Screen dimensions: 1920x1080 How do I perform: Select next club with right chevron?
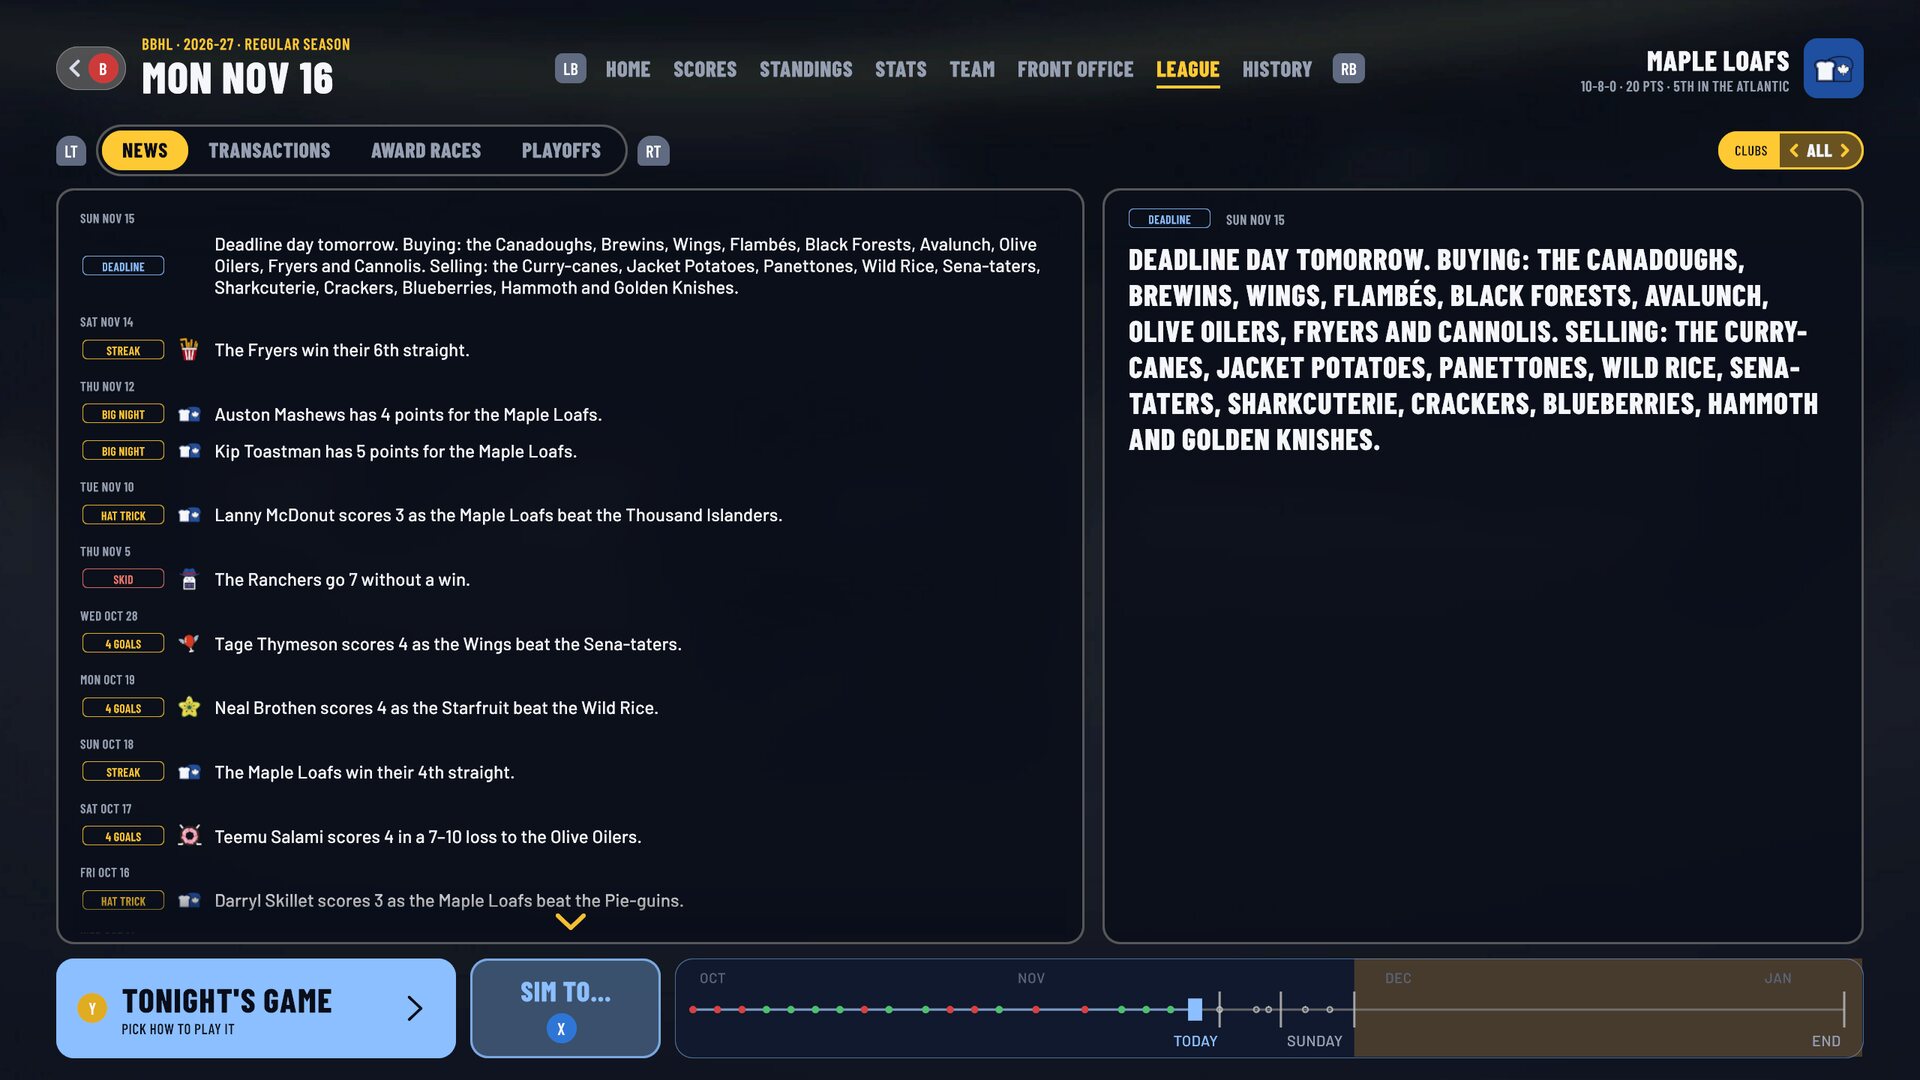coord(1845,151)
